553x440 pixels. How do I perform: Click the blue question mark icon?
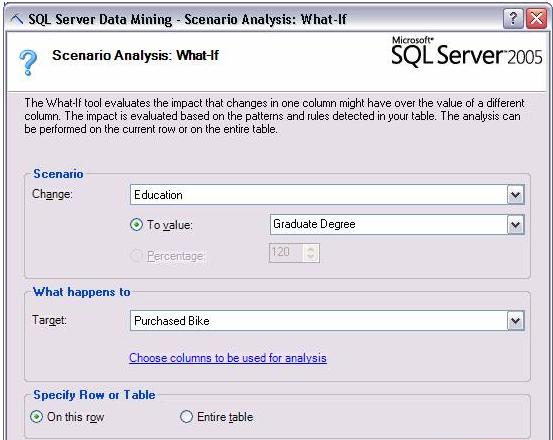pos(28,63)
